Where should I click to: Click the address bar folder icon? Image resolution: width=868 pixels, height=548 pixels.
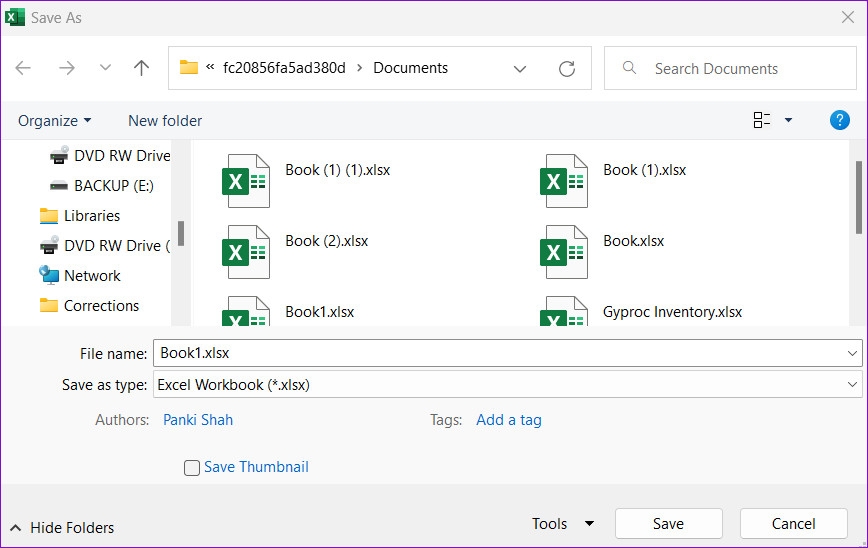click(x=188, y=68)
